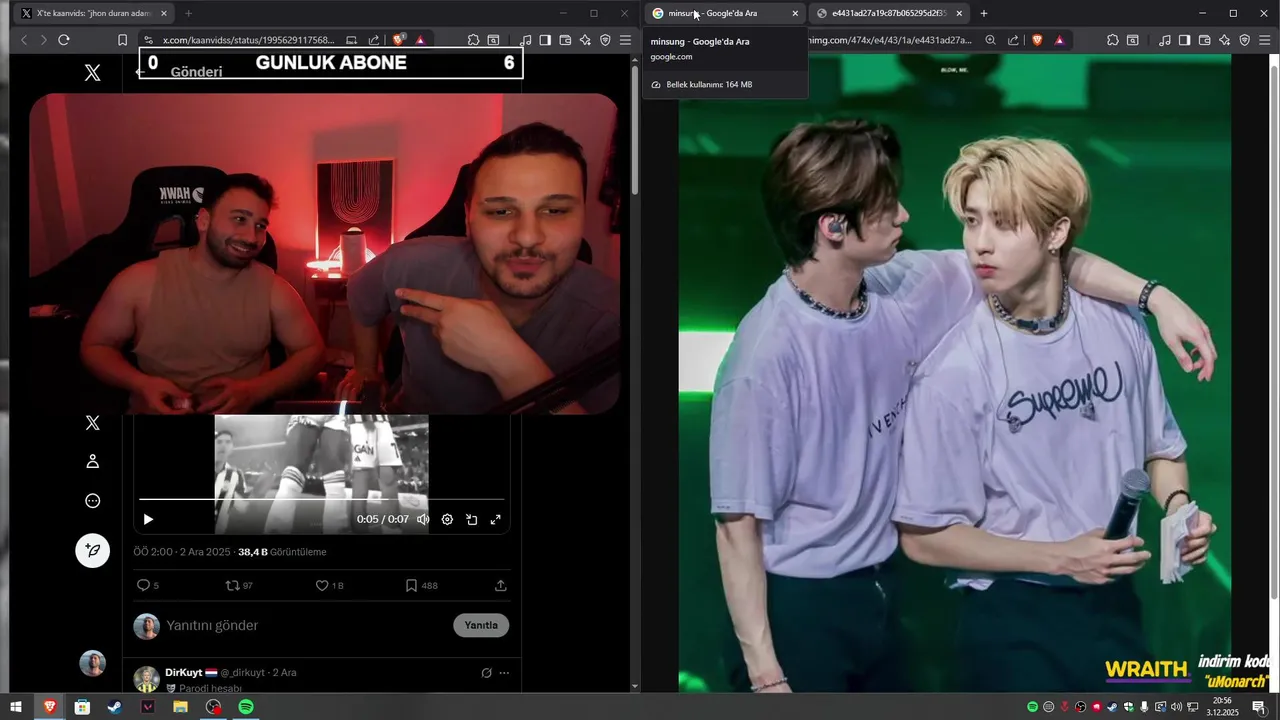This screenshot has height=720, width=1280.
Task: Switch to the e4431ad27a19c image tab
Action: pos(890,13)
